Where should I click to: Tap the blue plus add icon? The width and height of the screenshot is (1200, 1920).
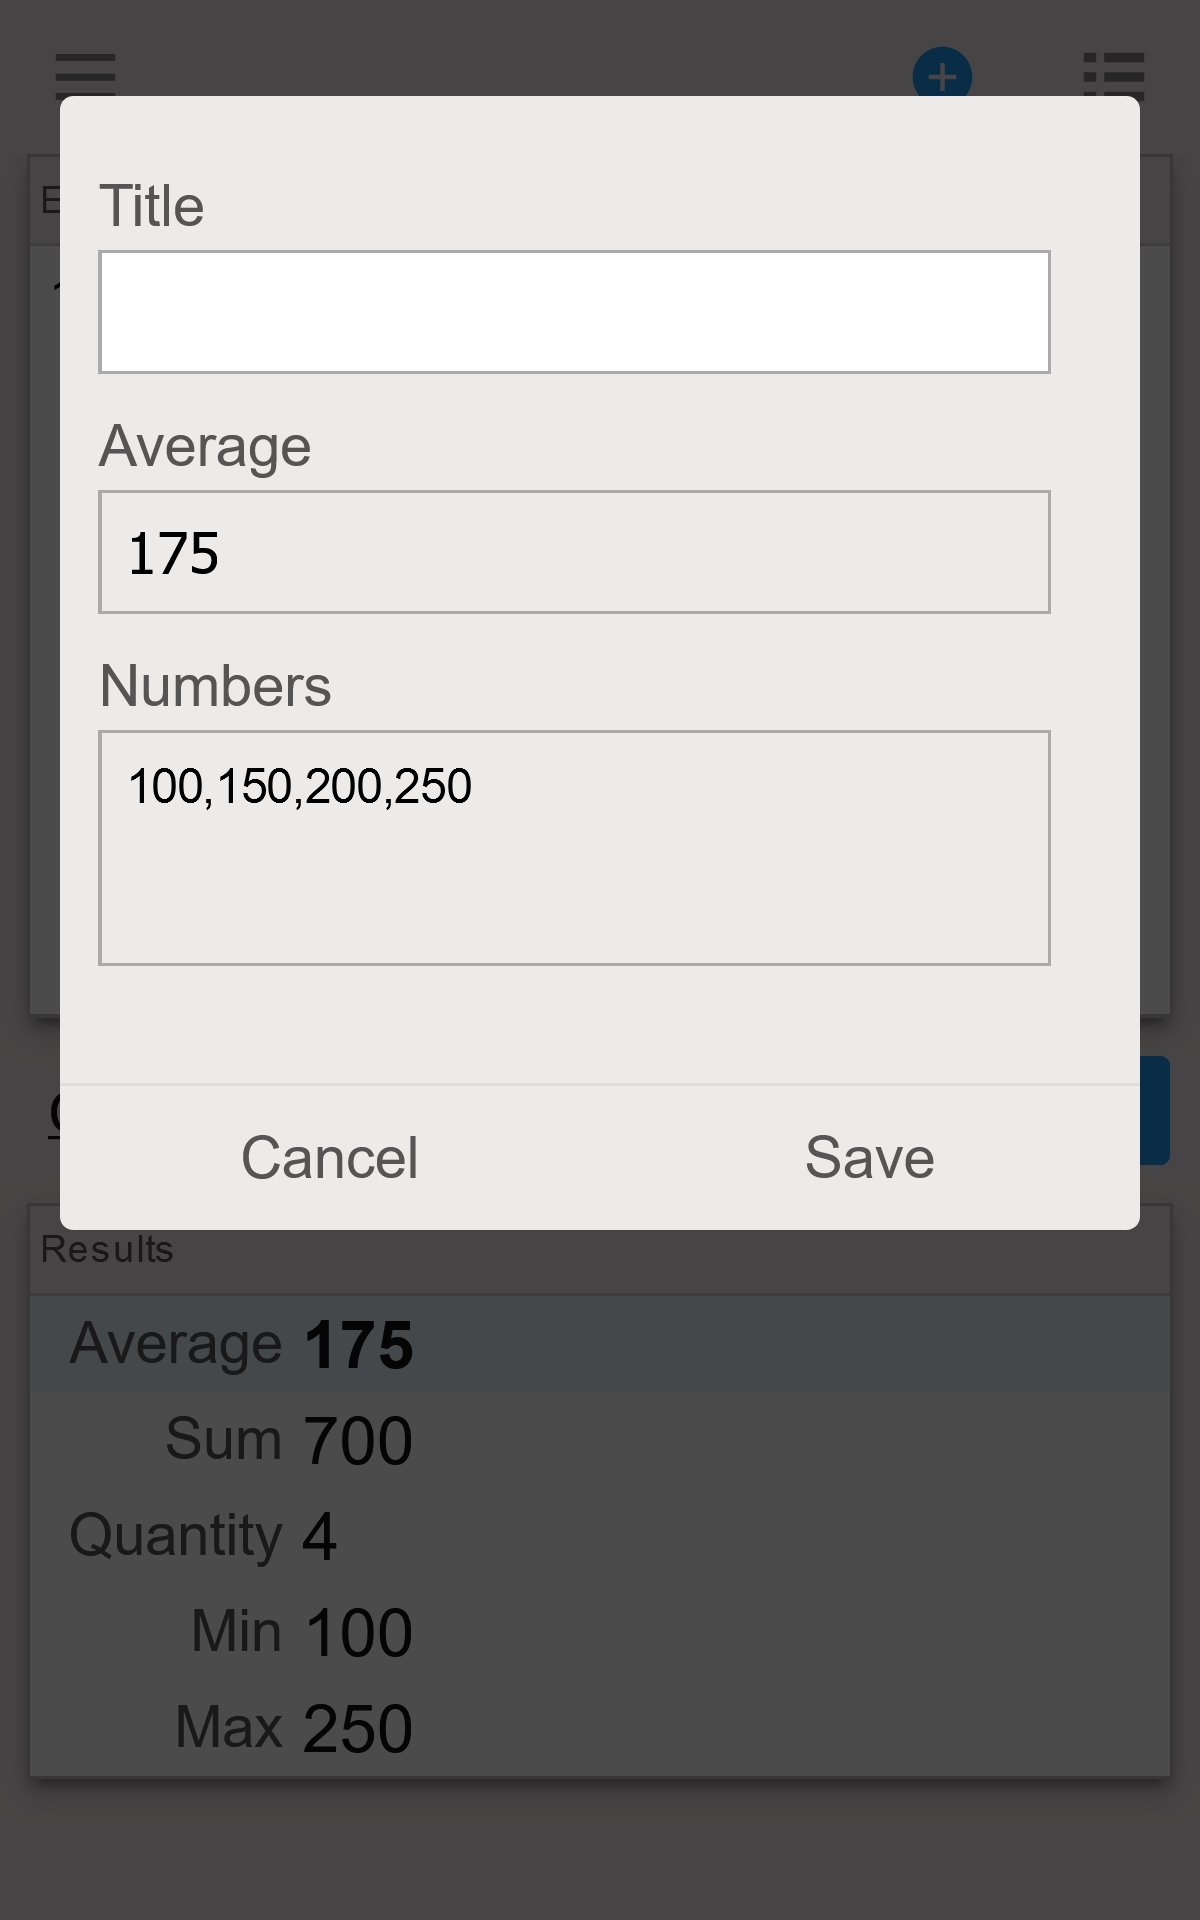(942, 73)
